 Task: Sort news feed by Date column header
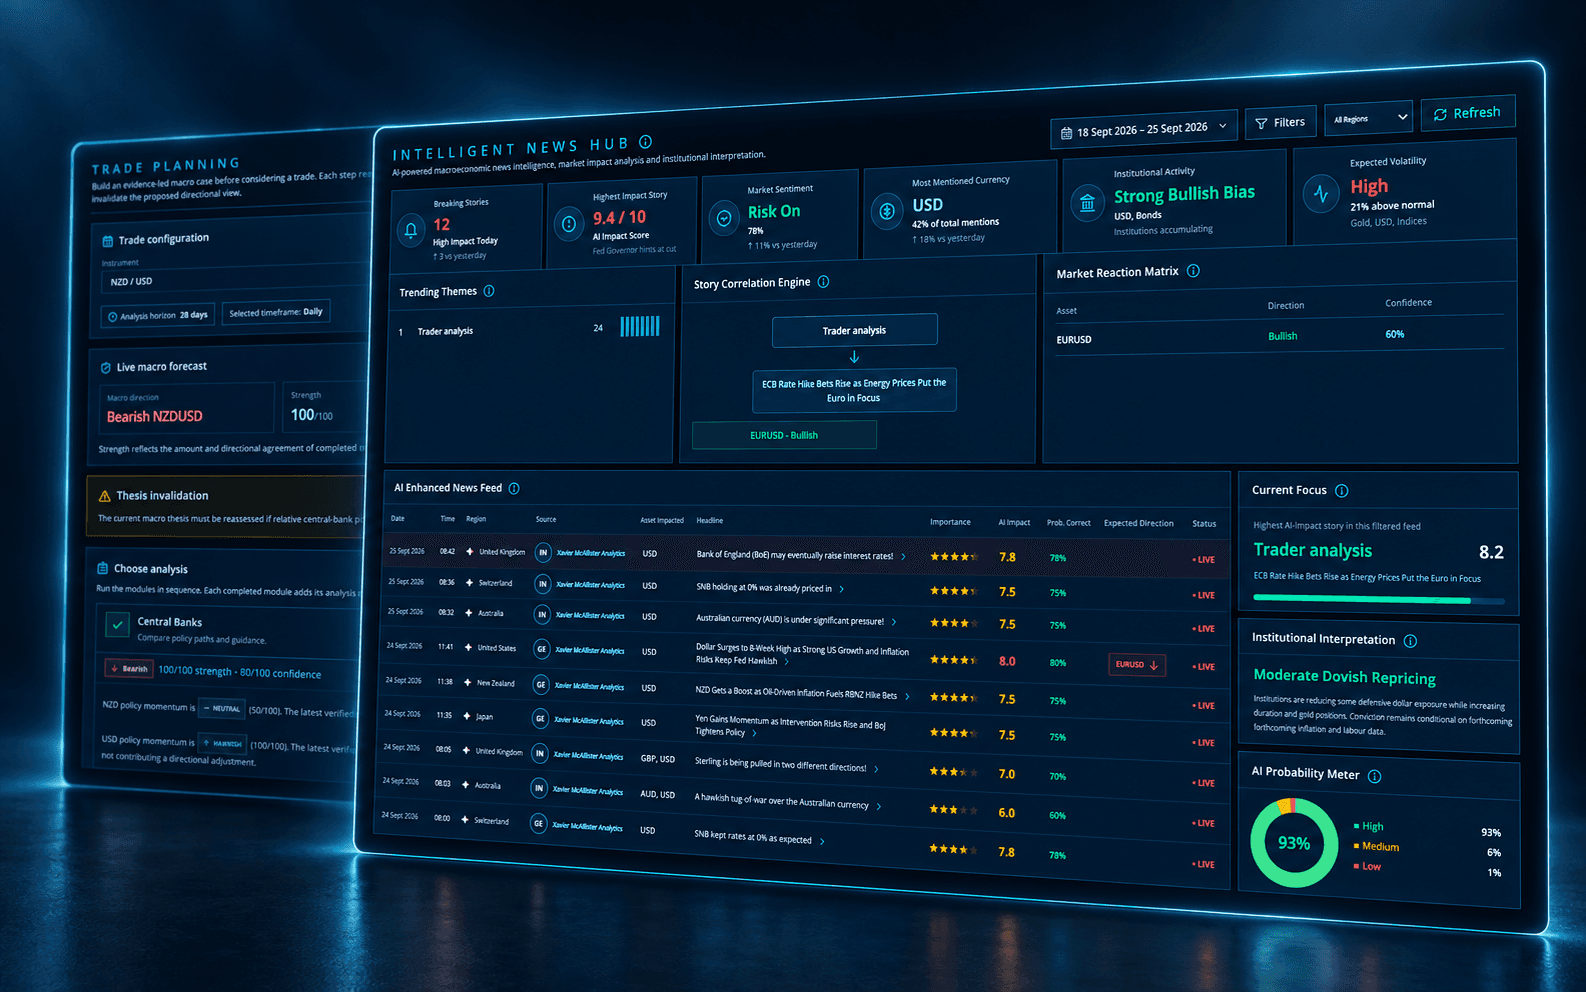click(398, 518)
